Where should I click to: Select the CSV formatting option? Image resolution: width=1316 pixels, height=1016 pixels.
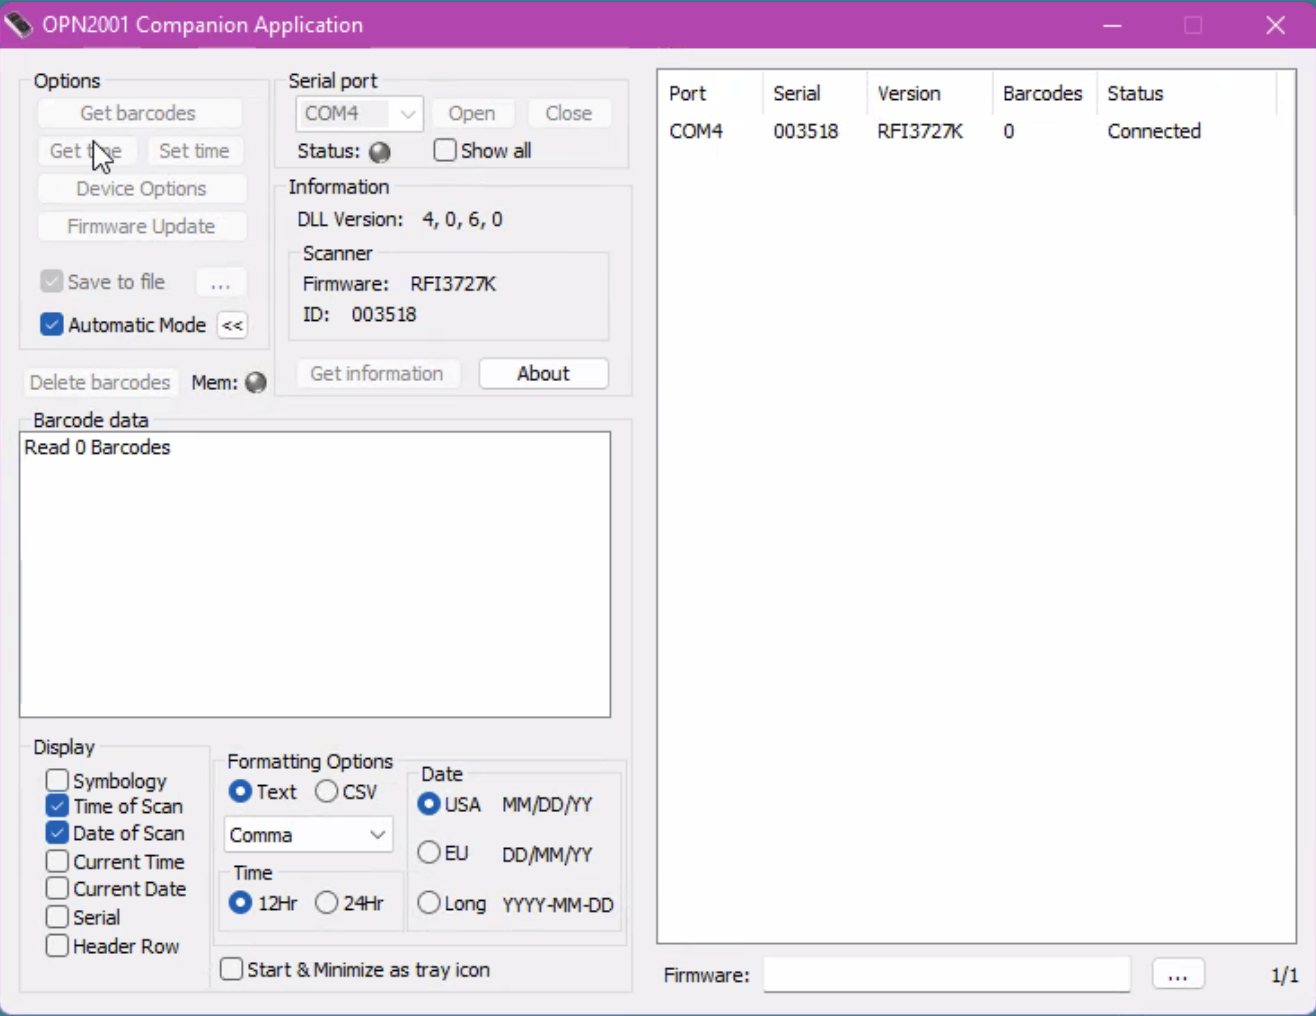325,791
